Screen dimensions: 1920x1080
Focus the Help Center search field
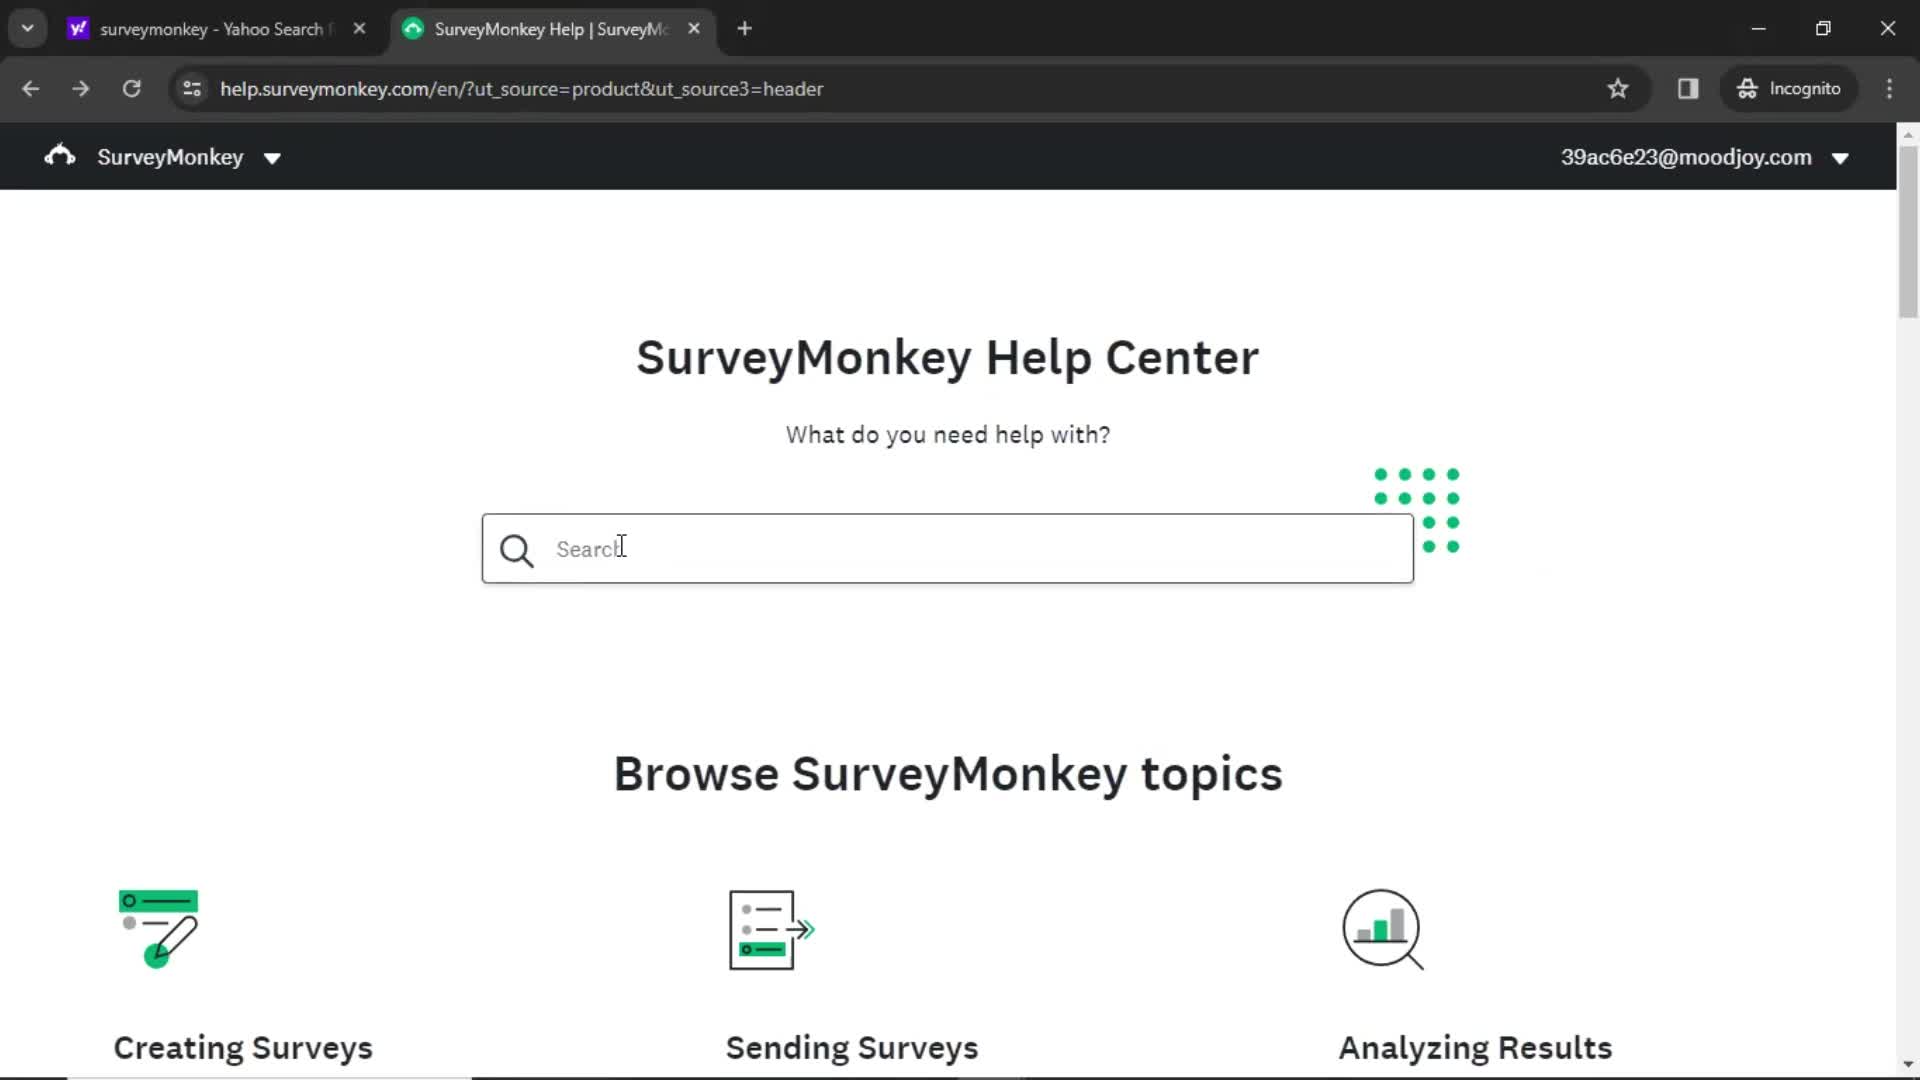947,548
